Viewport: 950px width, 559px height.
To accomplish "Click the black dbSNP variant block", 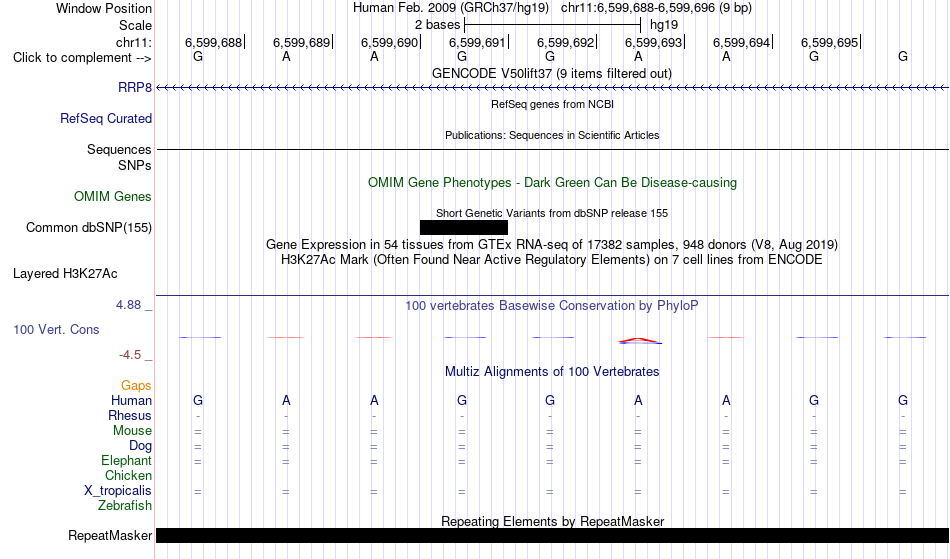I will [x=464, y=228].
